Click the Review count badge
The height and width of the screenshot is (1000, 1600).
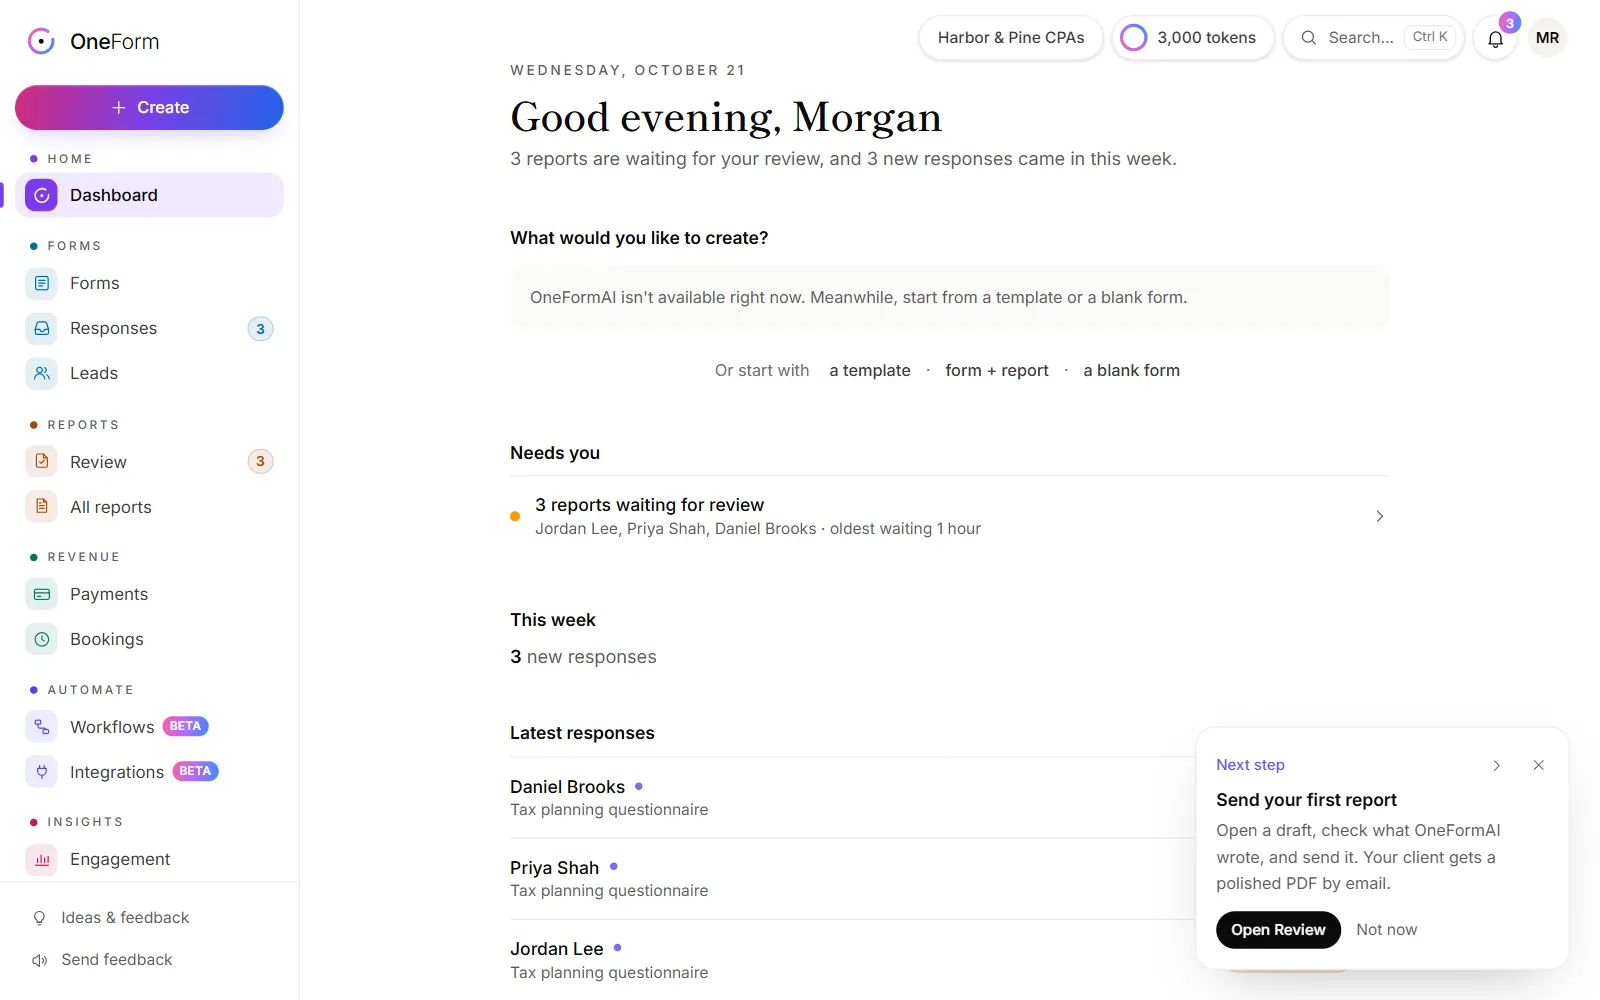pyautogui.click(x=260, y=462)
